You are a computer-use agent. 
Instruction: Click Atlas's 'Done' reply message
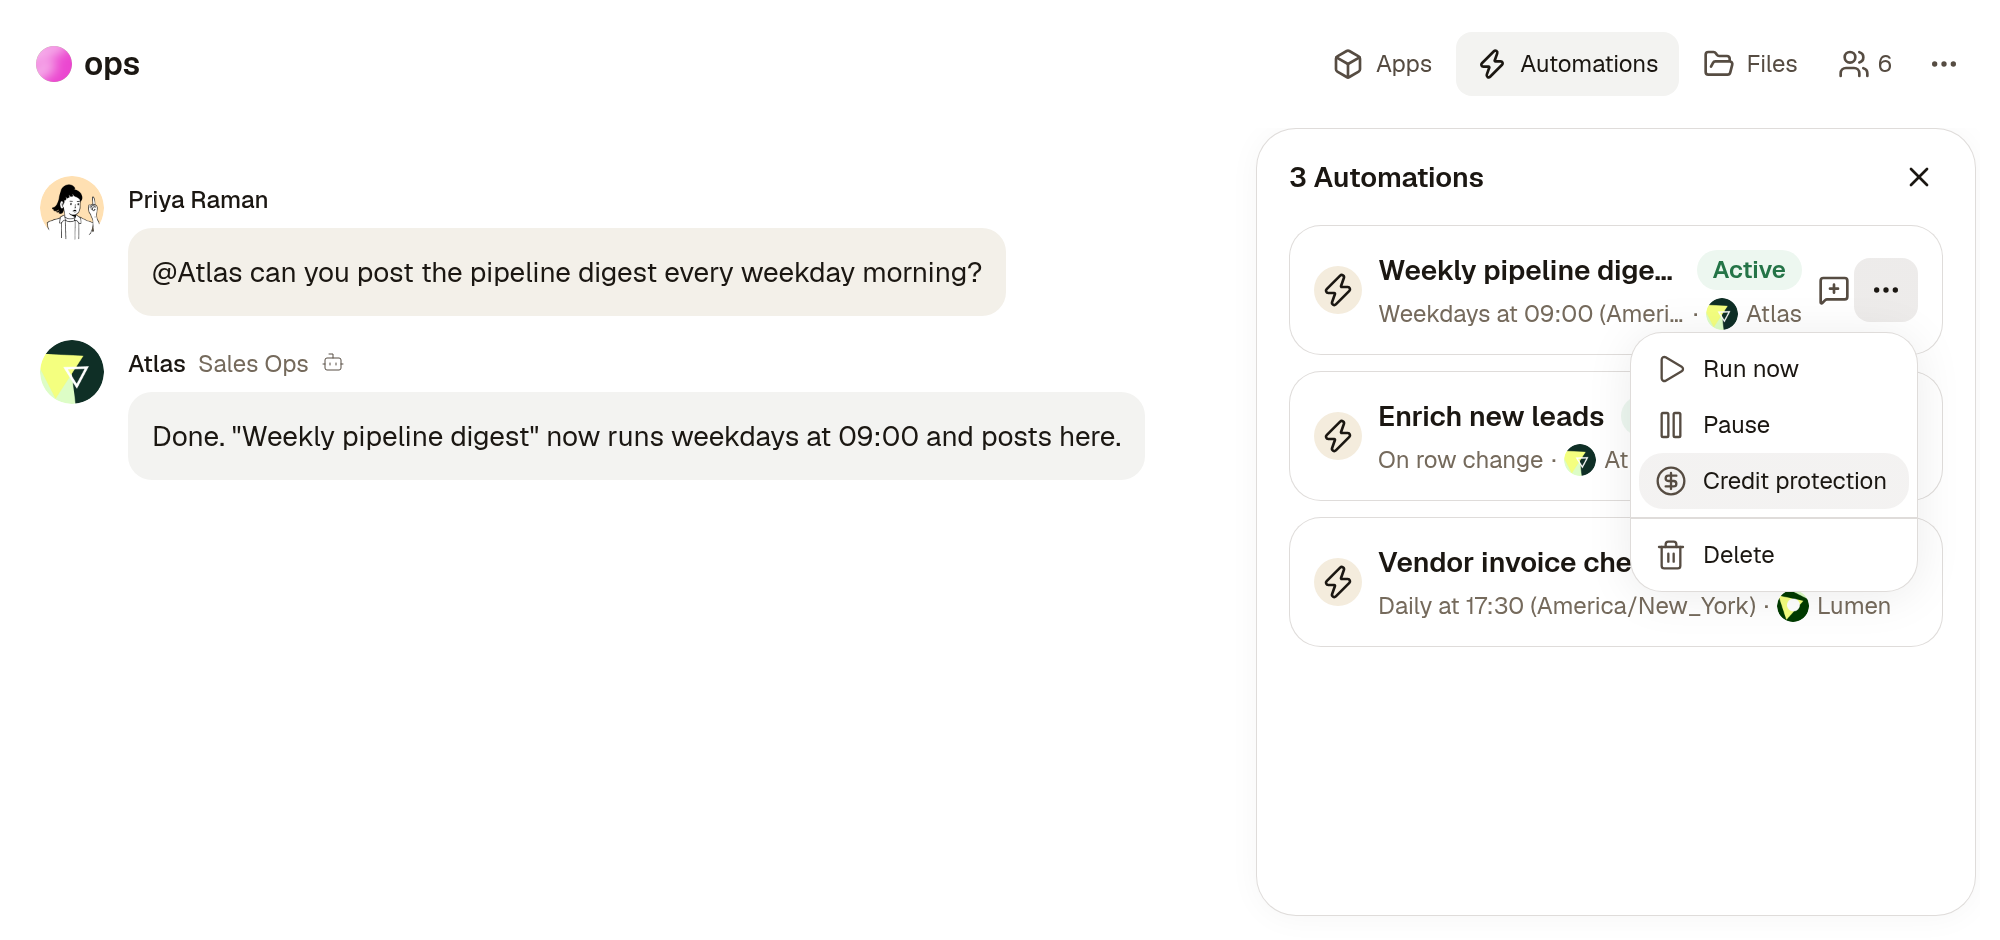pyautogui.click(x=636, y=436)
